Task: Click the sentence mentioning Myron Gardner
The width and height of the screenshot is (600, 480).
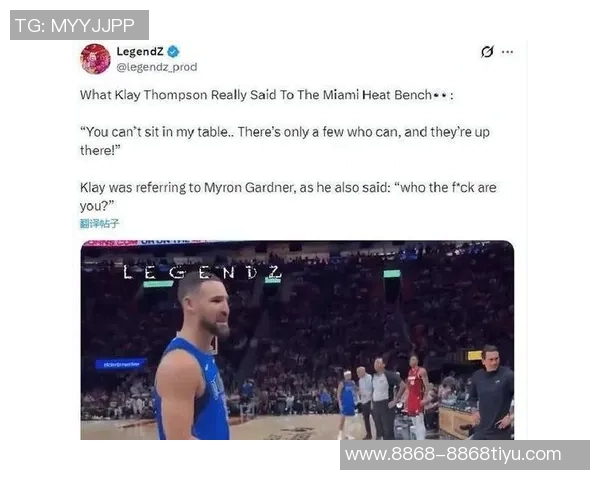Action: [x=288, y=196]
